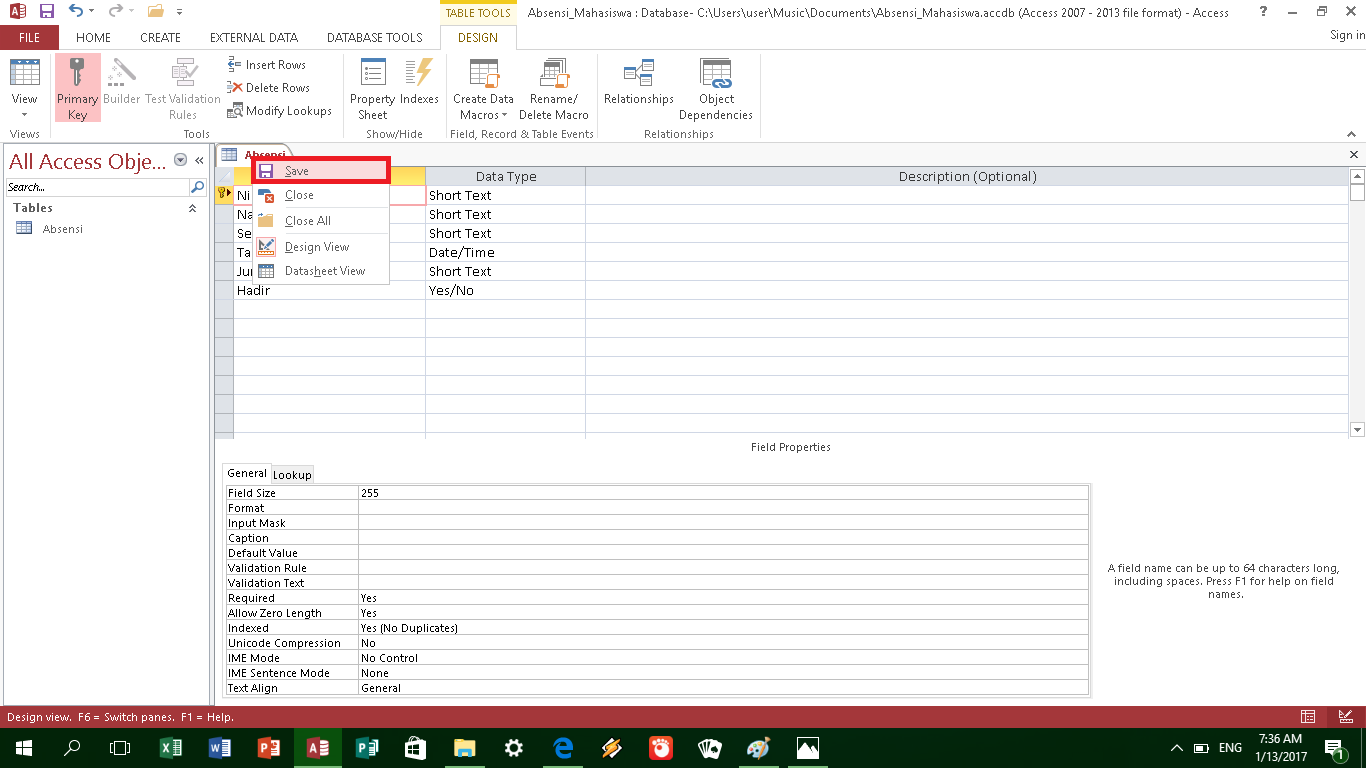Switch to Lookup tab in Field Properties

tap(292, 475)
